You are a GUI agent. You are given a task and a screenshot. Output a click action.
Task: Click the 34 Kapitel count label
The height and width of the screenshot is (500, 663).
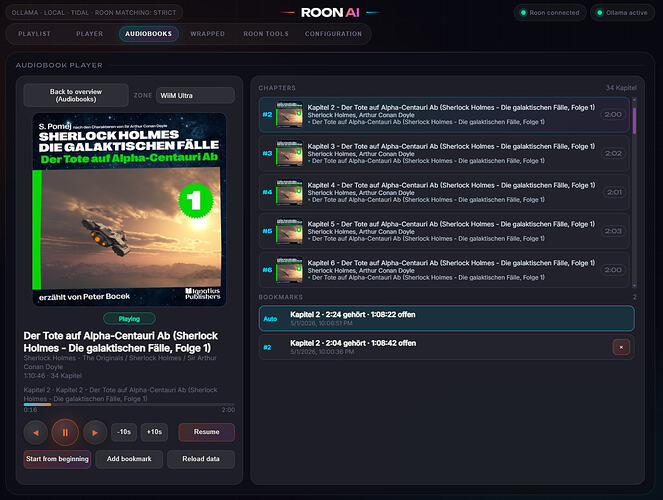[x=621, y=88]
